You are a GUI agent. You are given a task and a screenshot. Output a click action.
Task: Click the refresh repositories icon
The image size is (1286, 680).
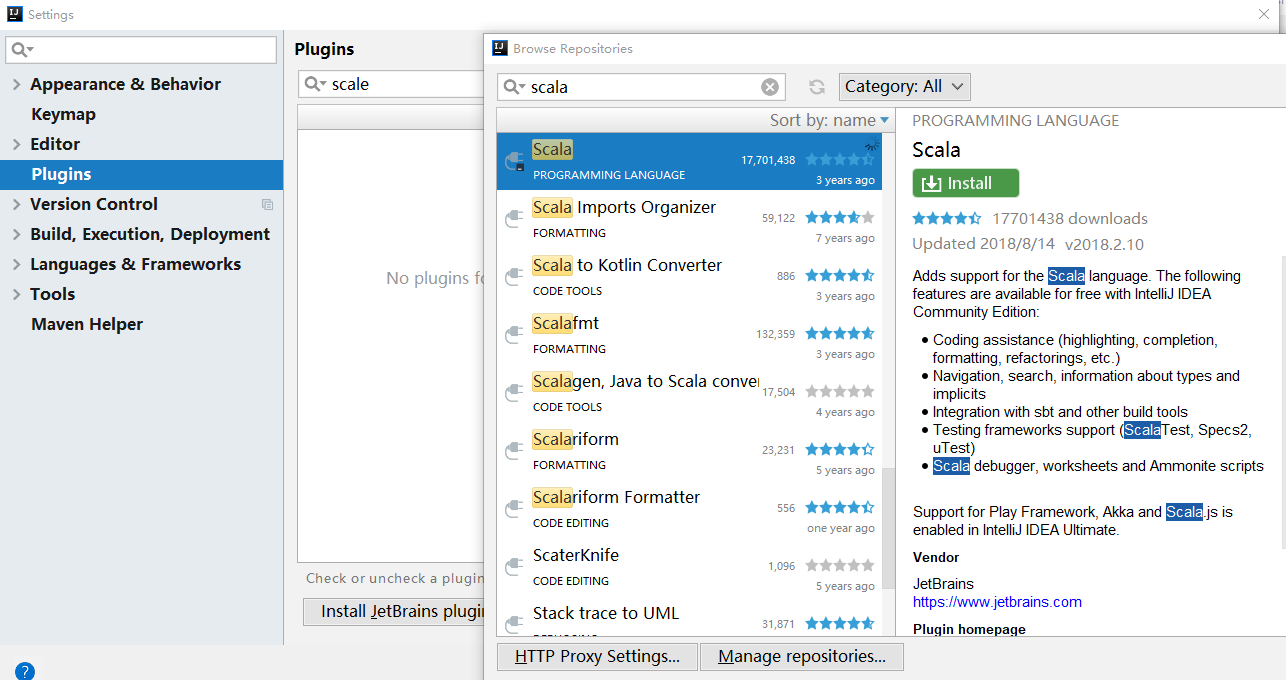(817, 87)
